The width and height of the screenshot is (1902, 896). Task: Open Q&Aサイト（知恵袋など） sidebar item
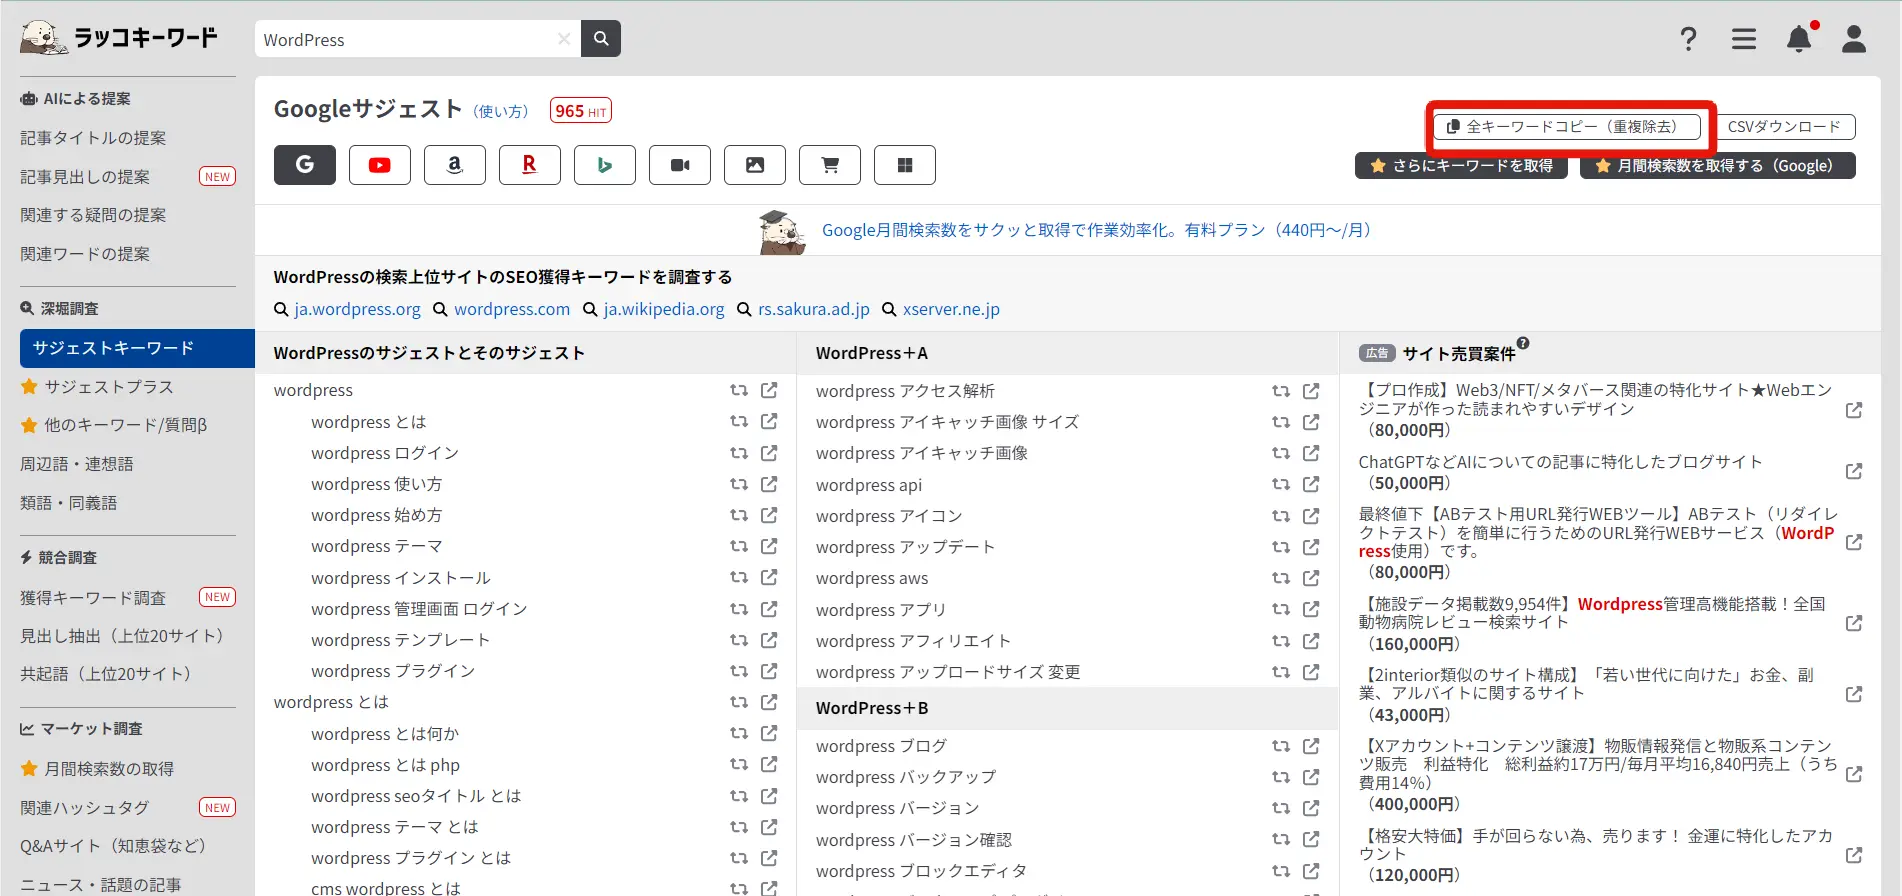[x=113, y=846]
